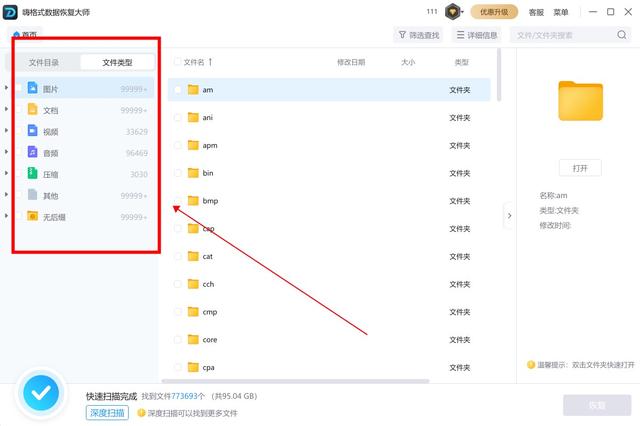
Task: Click the blue scan-complete checkmark icon
Action: (x=41, y=393)
